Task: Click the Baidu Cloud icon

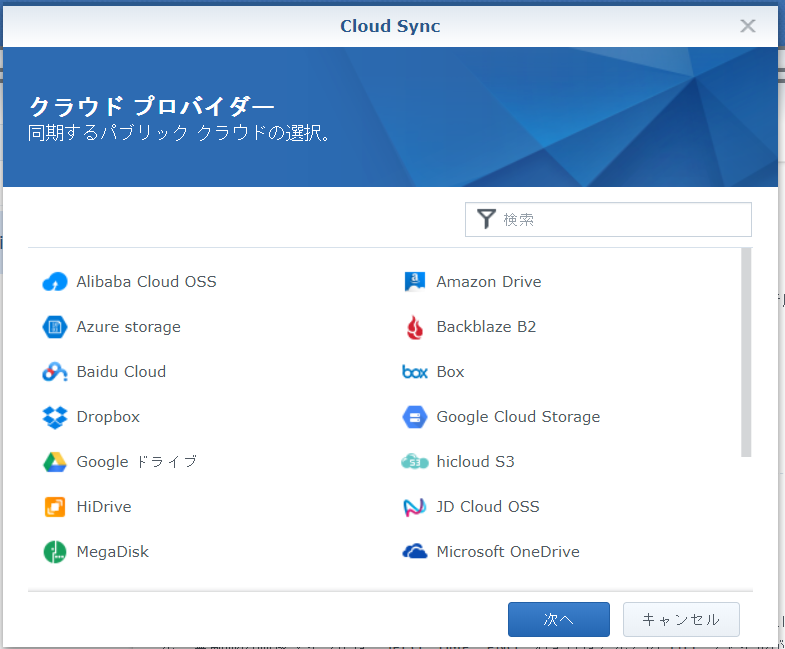Action: click(55, 372)
